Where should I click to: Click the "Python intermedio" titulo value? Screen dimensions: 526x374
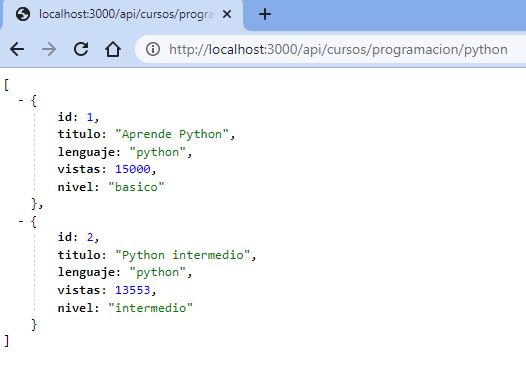point(182,255)
